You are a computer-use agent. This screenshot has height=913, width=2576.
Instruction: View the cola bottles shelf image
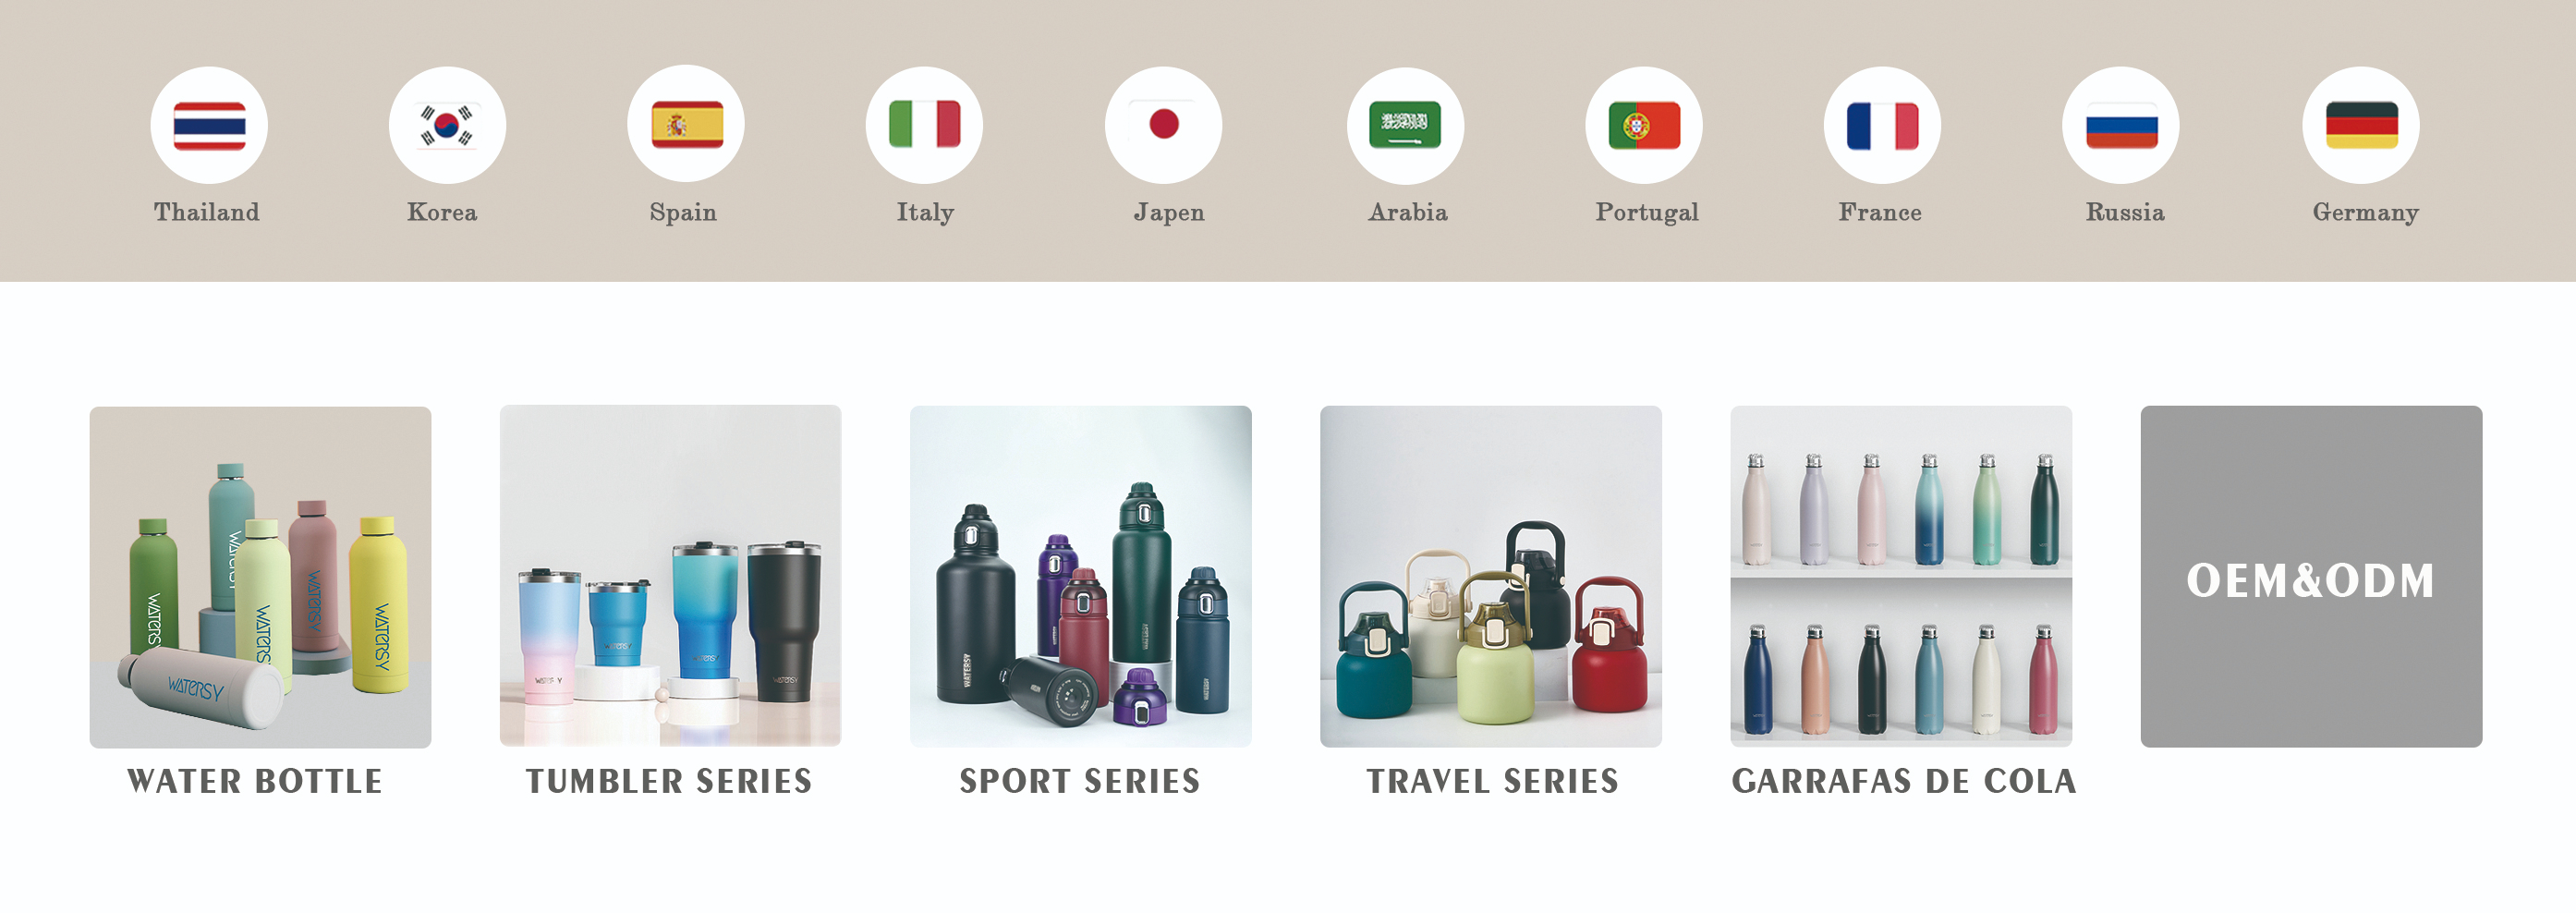point(1901,576)
